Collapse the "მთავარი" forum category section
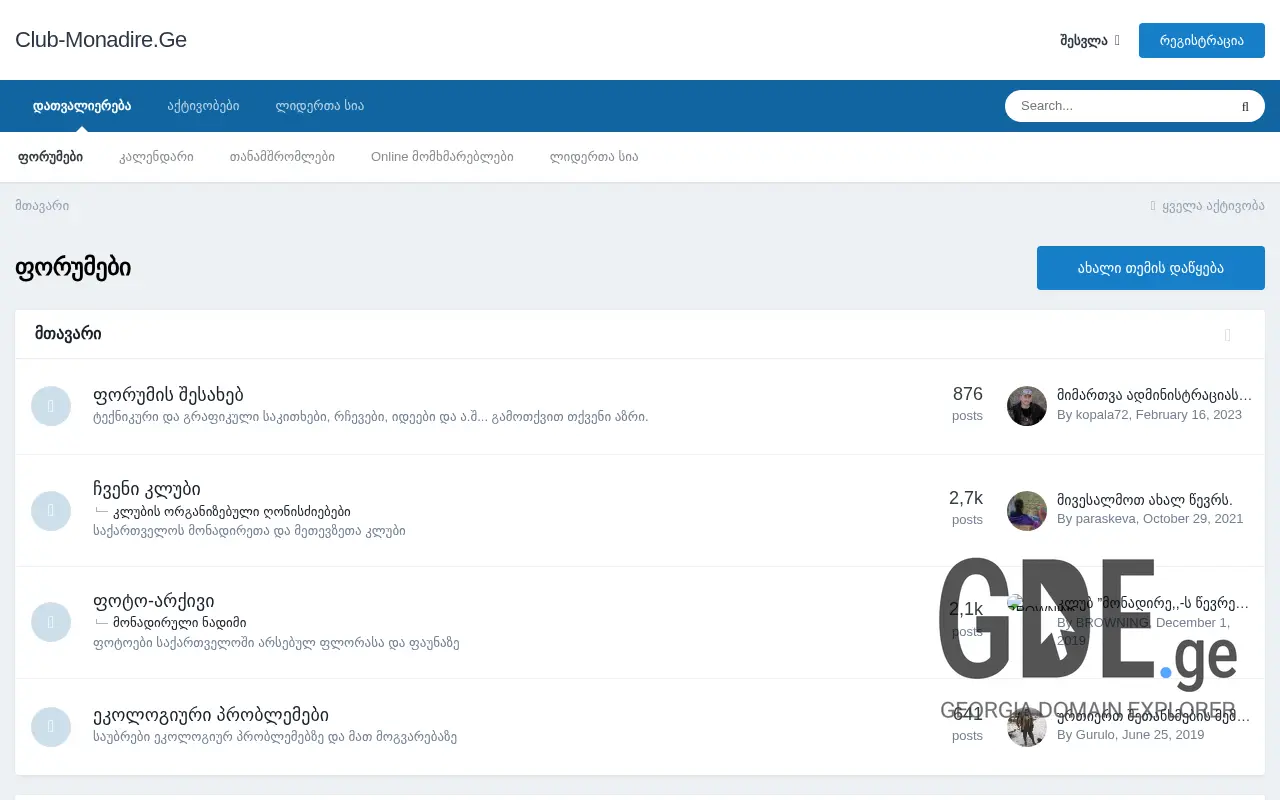The image size is (1280, 800). 1228,335
